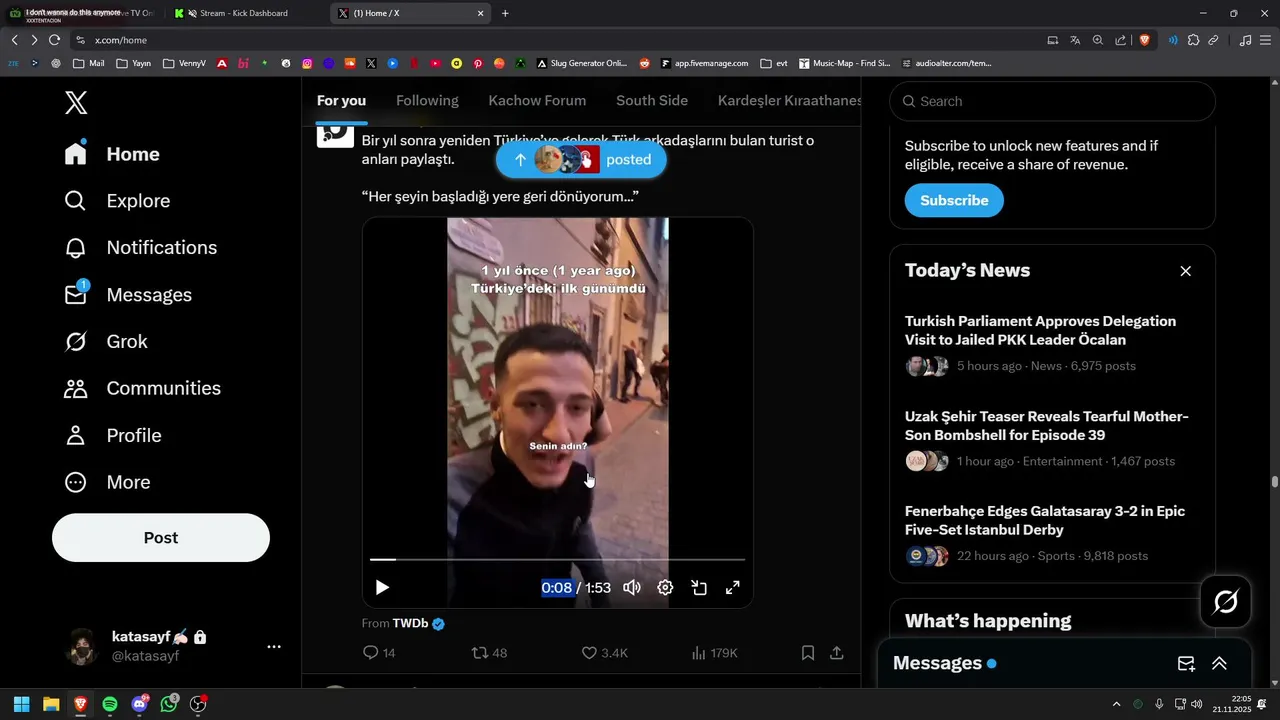The image size is (1280, 720).
Task: Open Spotify from the taskbar
Action: pos(110,704)
